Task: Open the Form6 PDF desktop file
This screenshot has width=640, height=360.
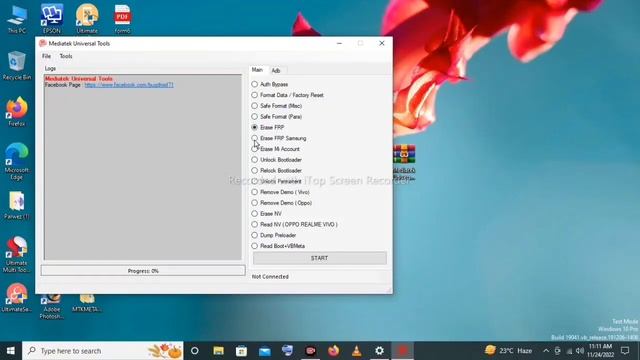Action: pyautogui.click(x=122, y=19)
